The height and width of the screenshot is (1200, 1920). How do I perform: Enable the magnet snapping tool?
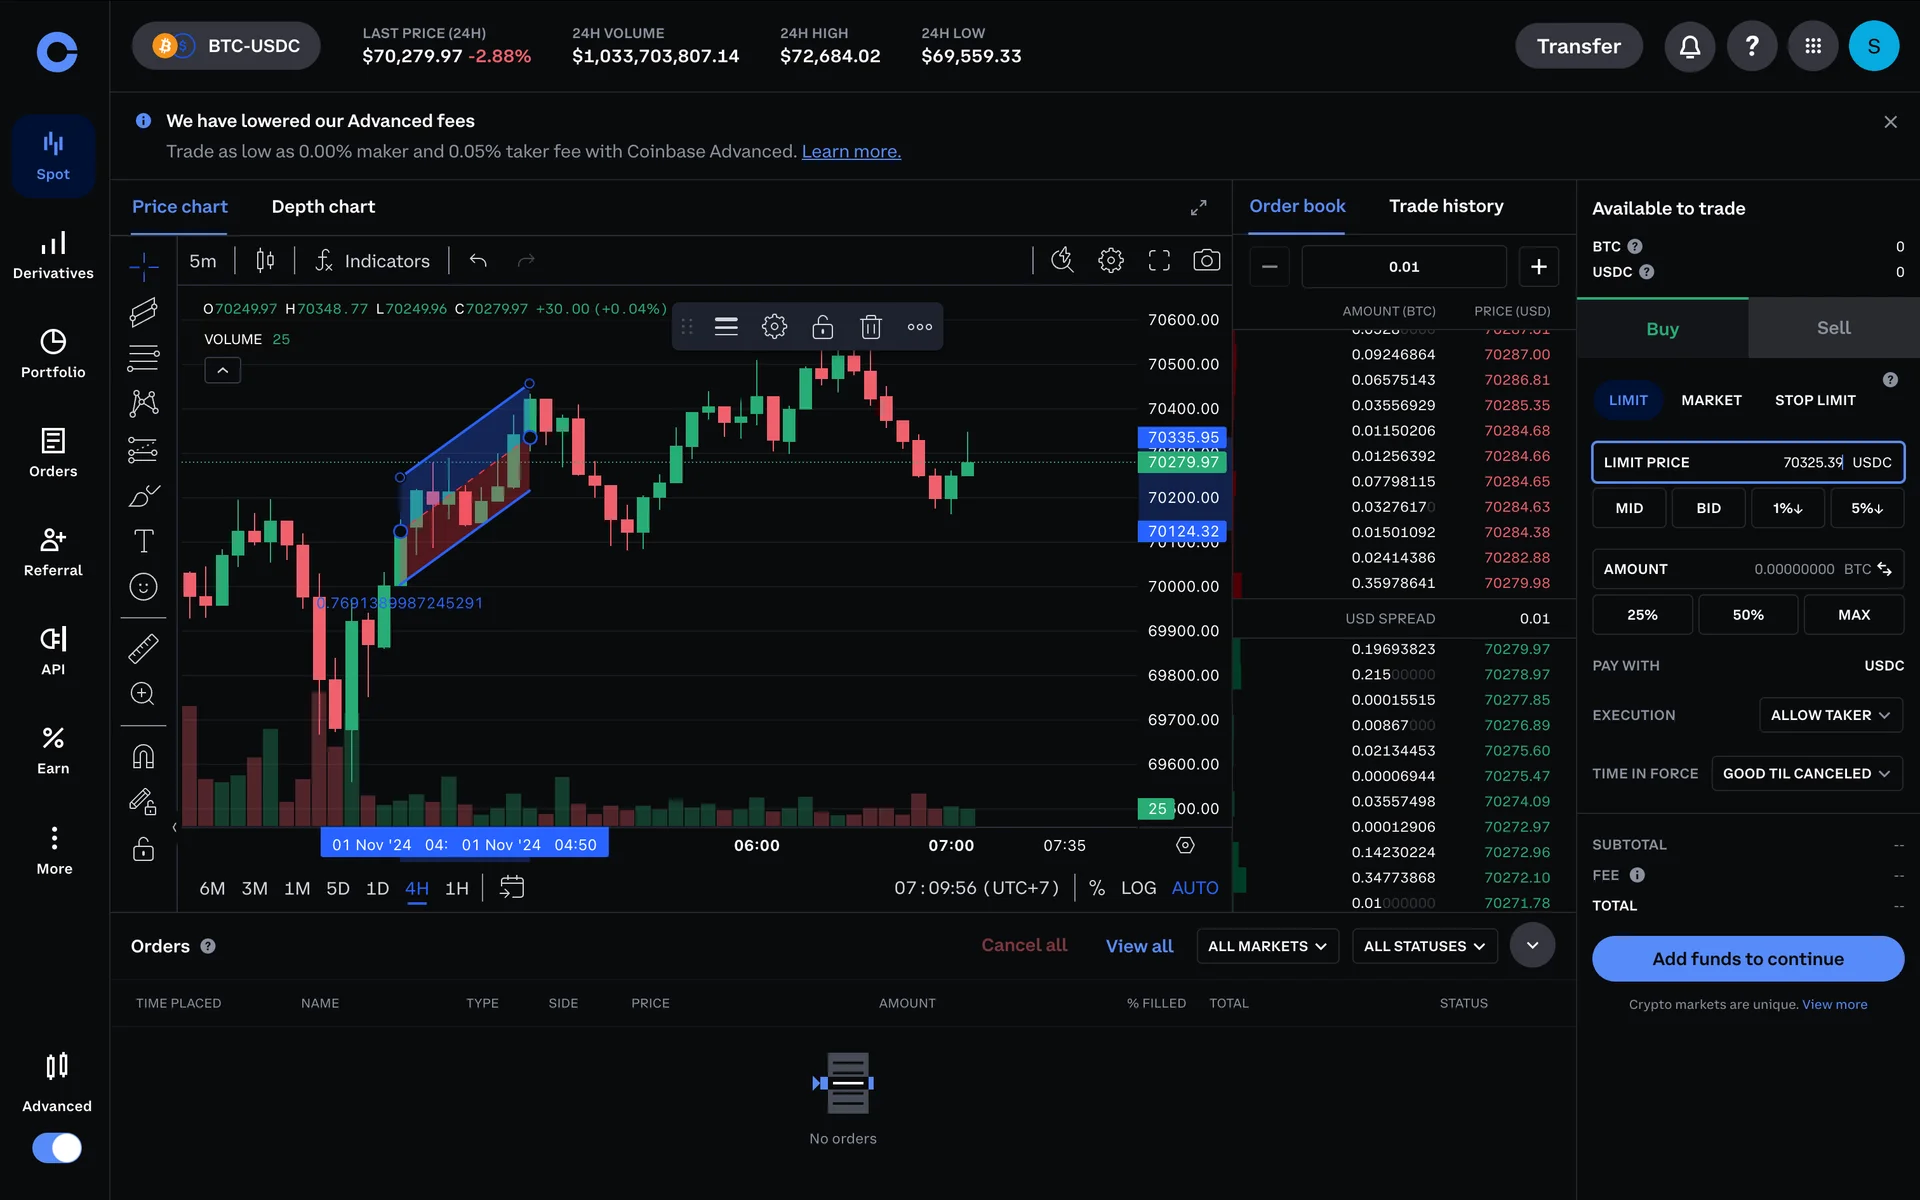143,757
